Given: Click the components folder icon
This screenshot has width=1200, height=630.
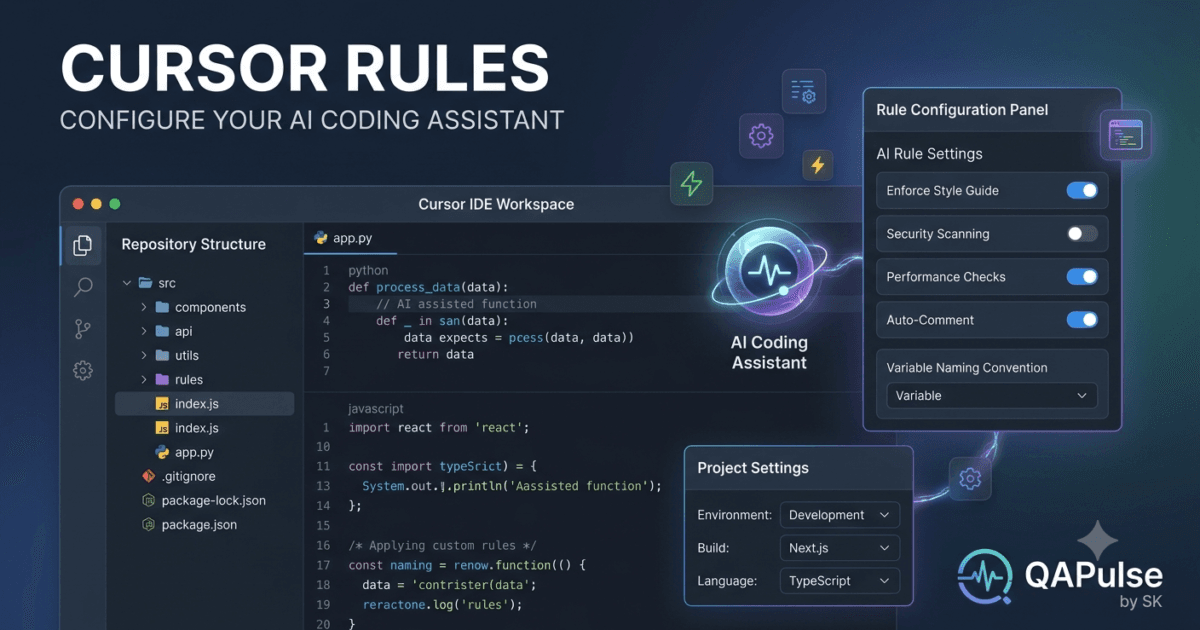Looking at the screenshot, I should pyautogui.click(x=162, y=307).
